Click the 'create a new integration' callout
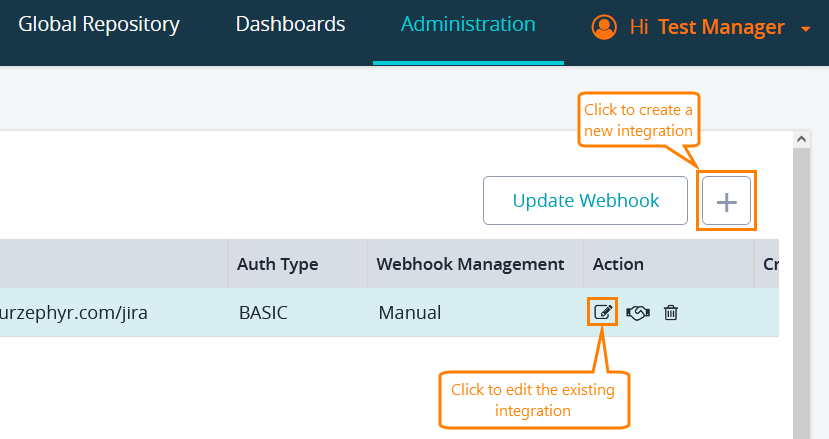Image resolution: width=829 pixels, height=439 pixels. click(x=638, y=120)
